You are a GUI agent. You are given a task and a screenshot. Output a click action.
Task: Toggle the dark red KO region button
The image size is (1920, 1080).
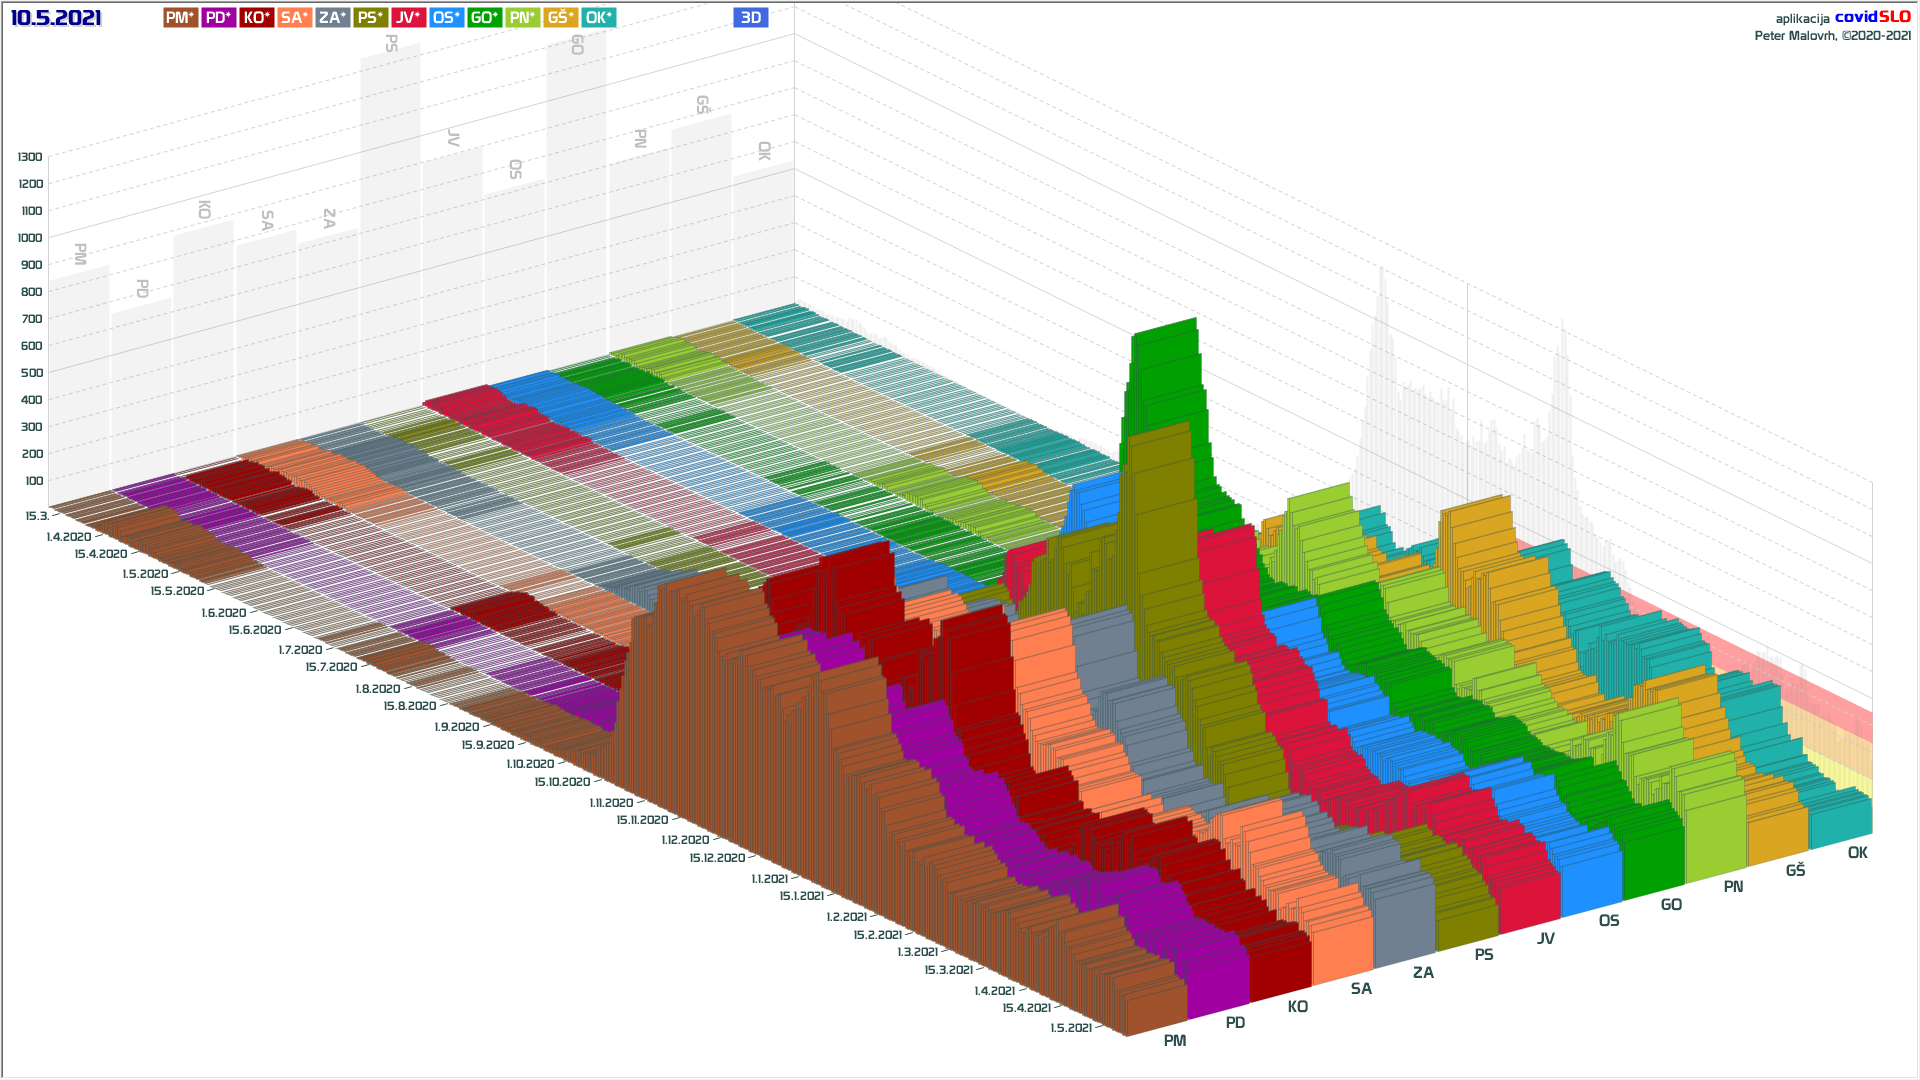[256, 18]
